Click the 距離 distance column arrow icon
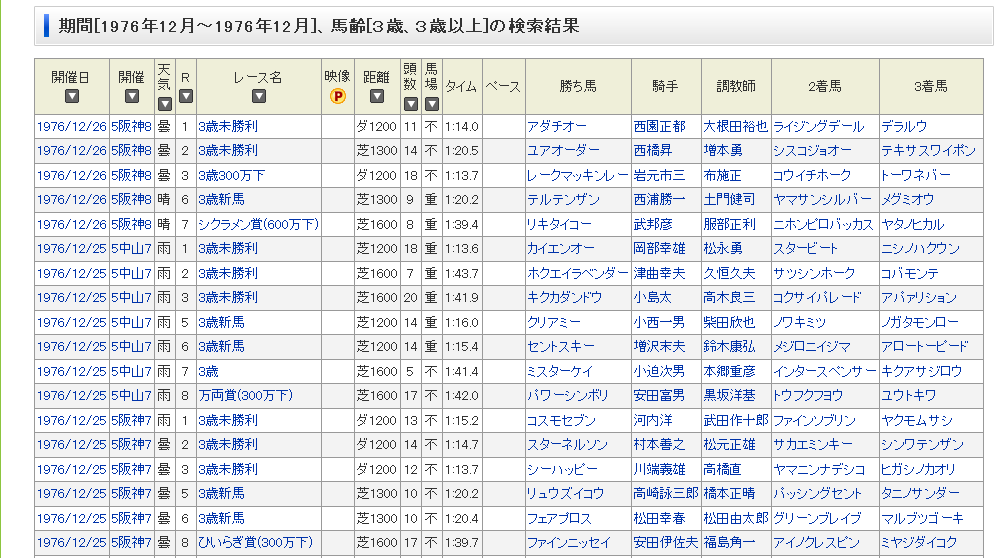The image size is (1007, 558). [376, 97]
